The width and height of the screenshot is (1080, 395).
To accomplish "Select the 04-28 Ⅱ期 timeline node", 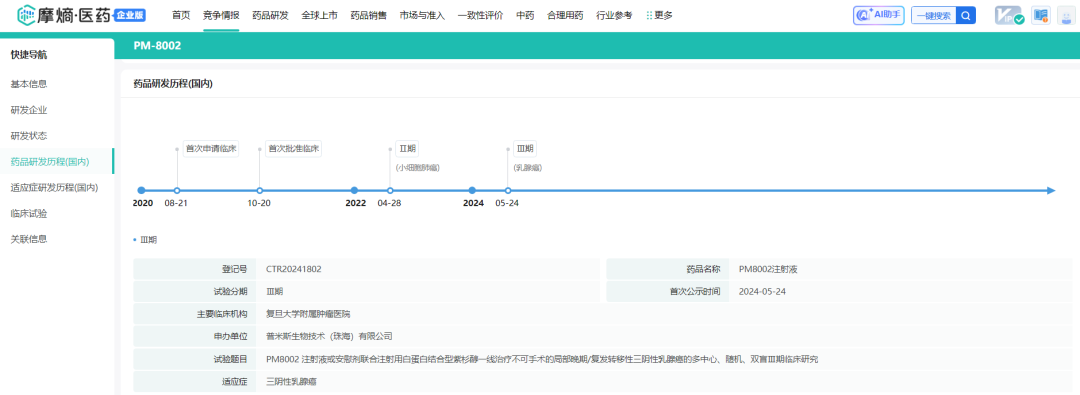I will [x=390, y=190].
